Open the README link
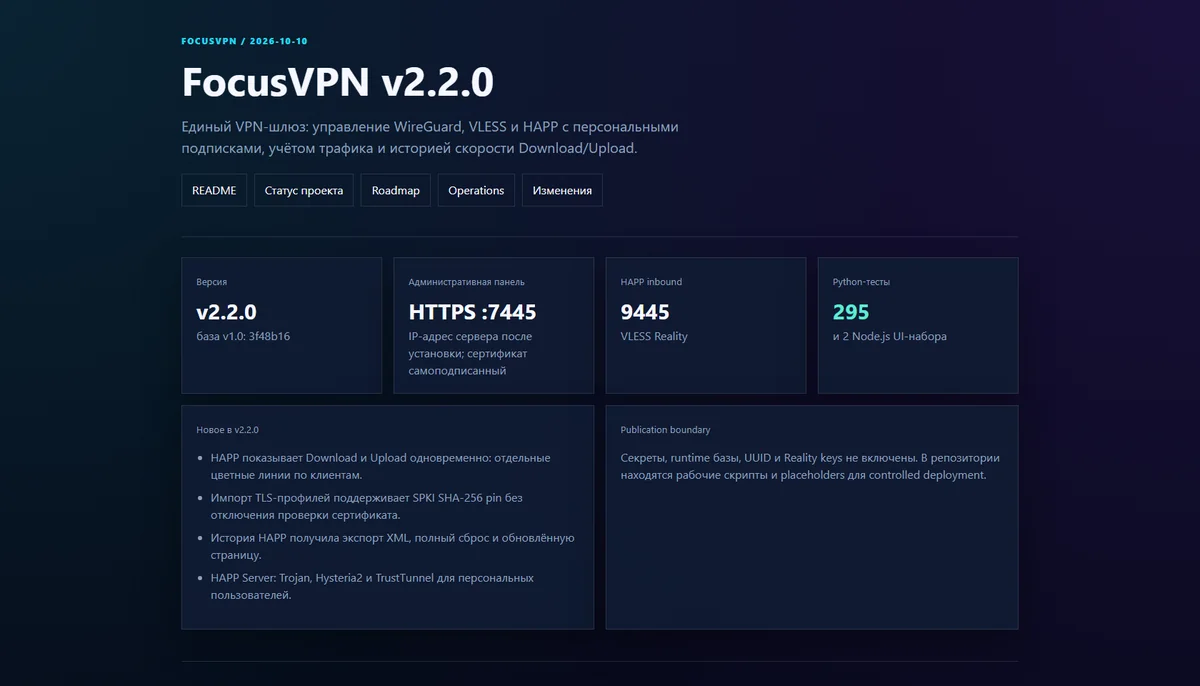Viewport: 1200px width, 686px height. (x=214, y=190)
